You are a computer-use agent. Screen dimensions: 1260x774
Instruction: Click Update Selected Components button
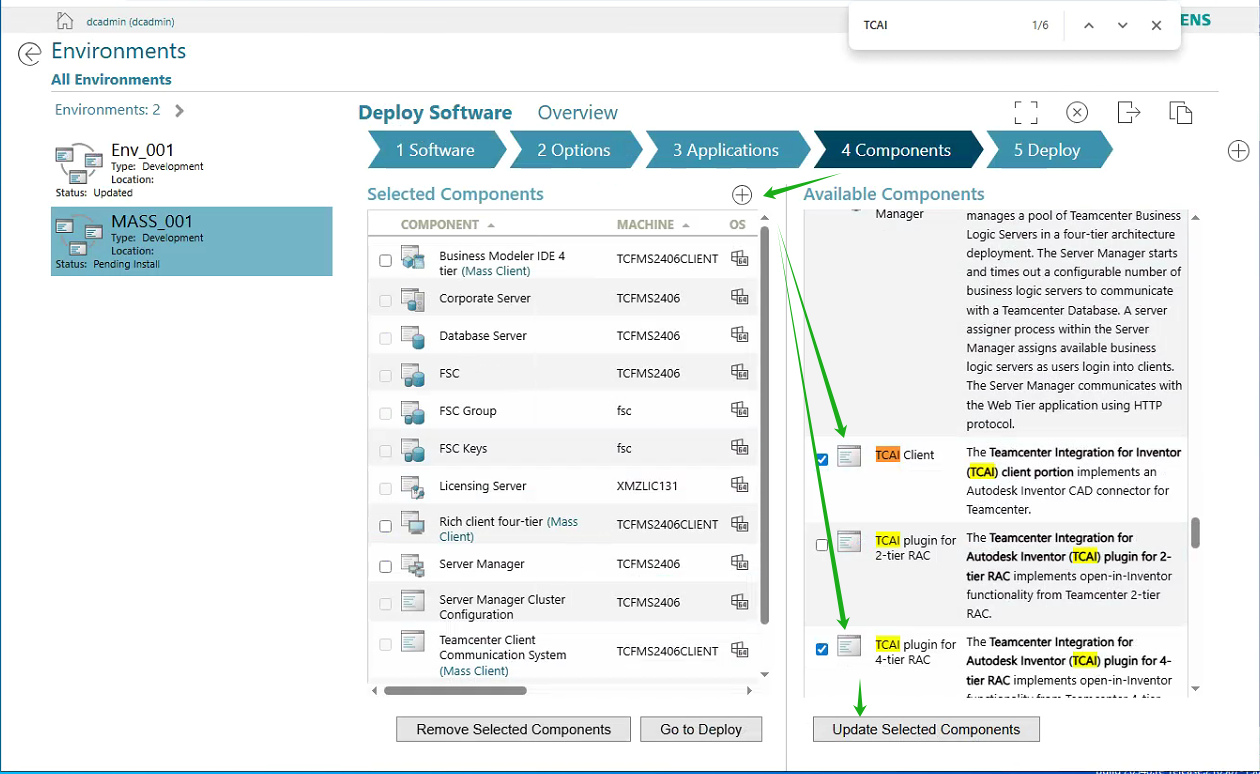pos(926,730)
